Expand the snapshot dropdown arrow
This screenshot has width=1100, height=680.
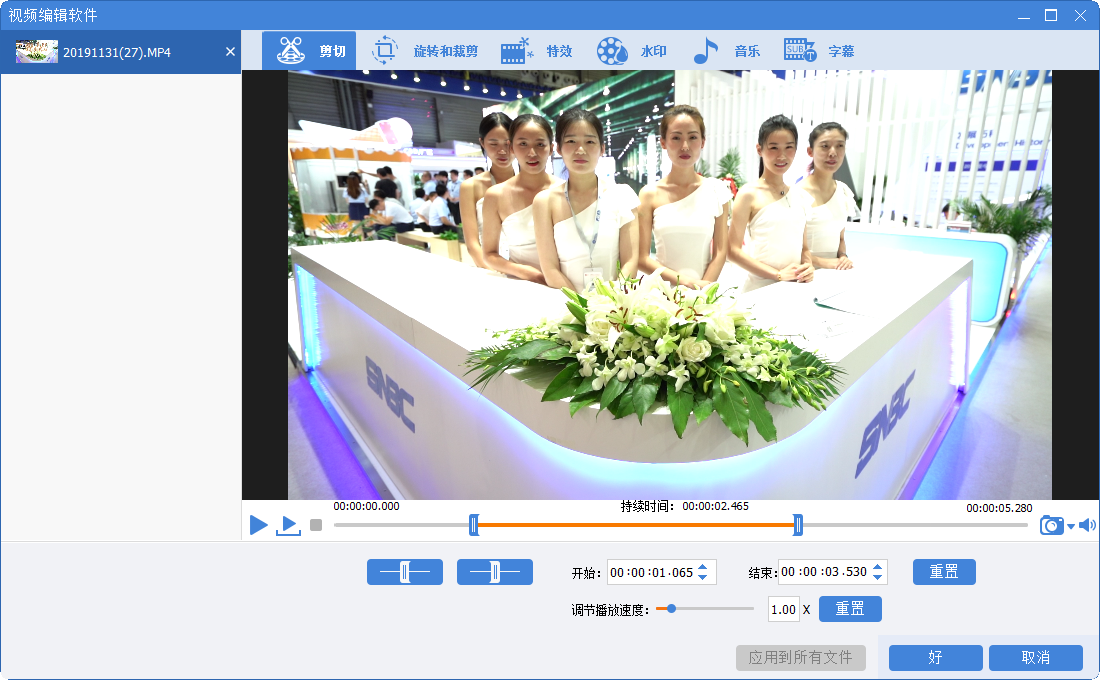pos(1071,526)
